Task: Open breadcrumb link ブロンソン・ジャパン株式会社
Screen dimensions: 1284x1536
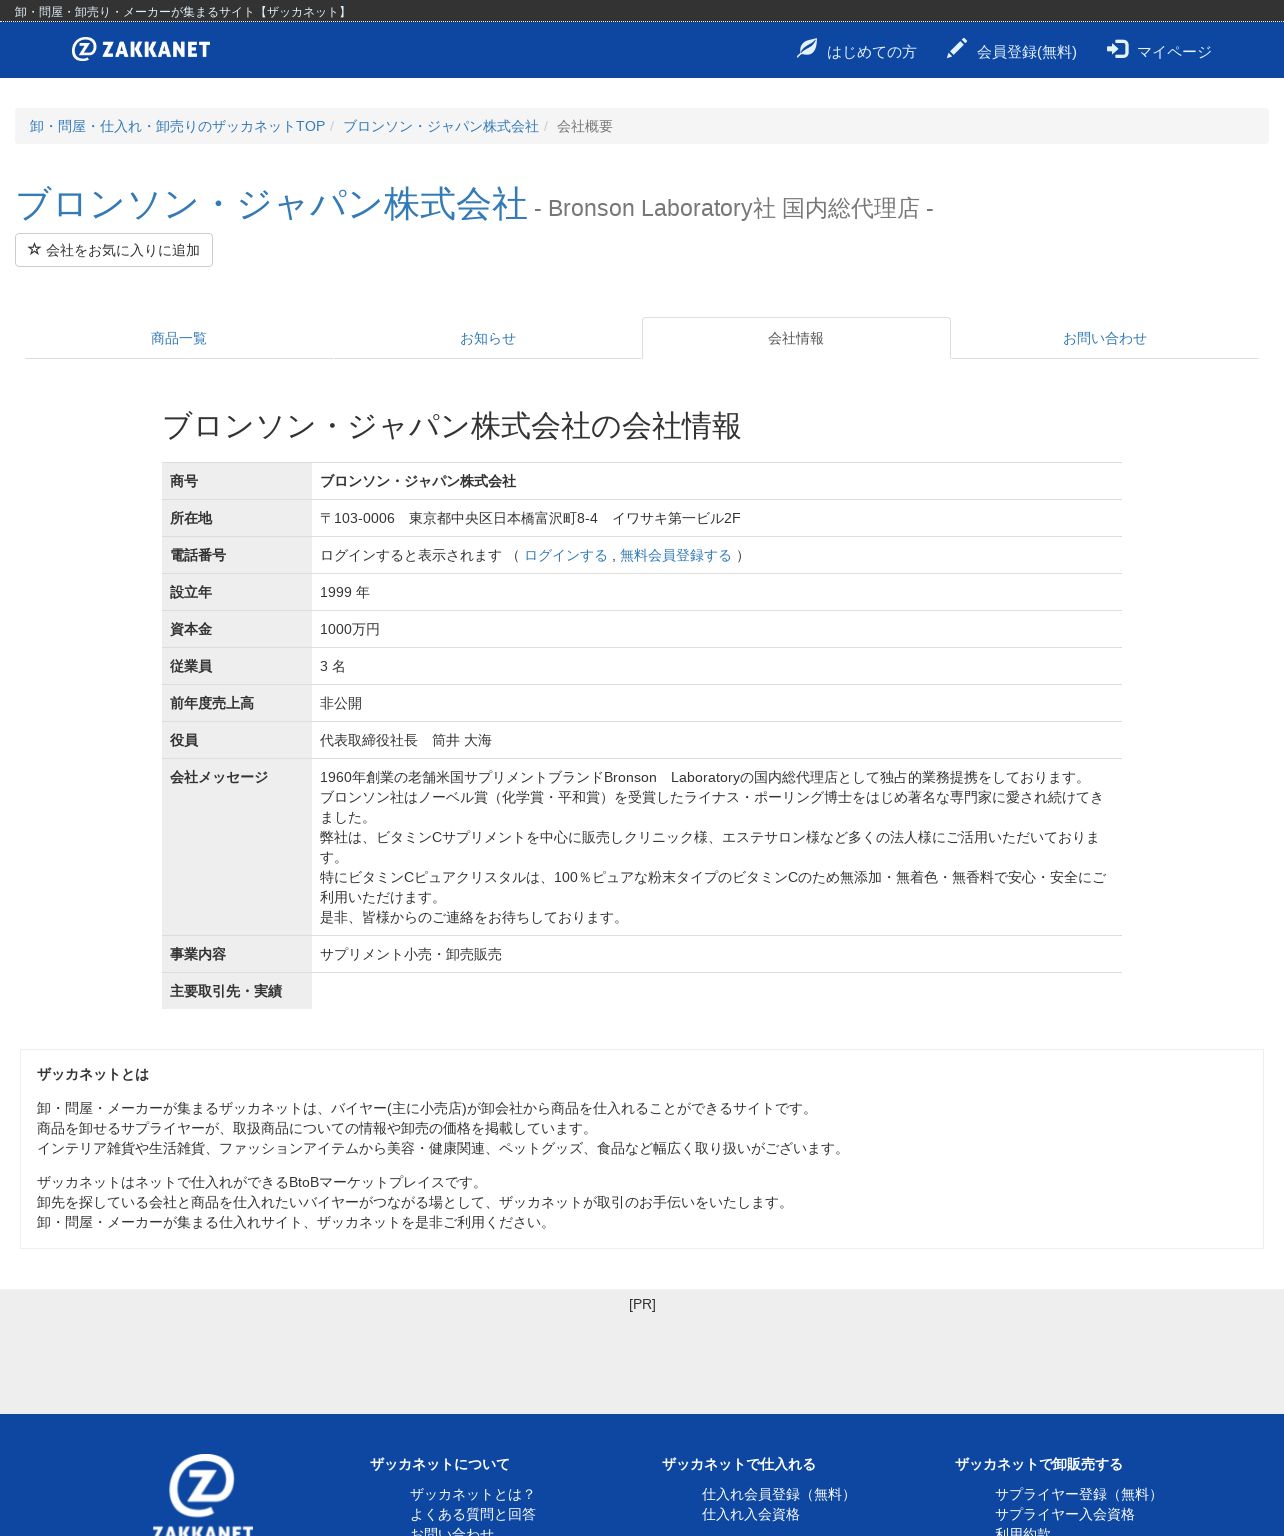Action: (x=441, y=126)
